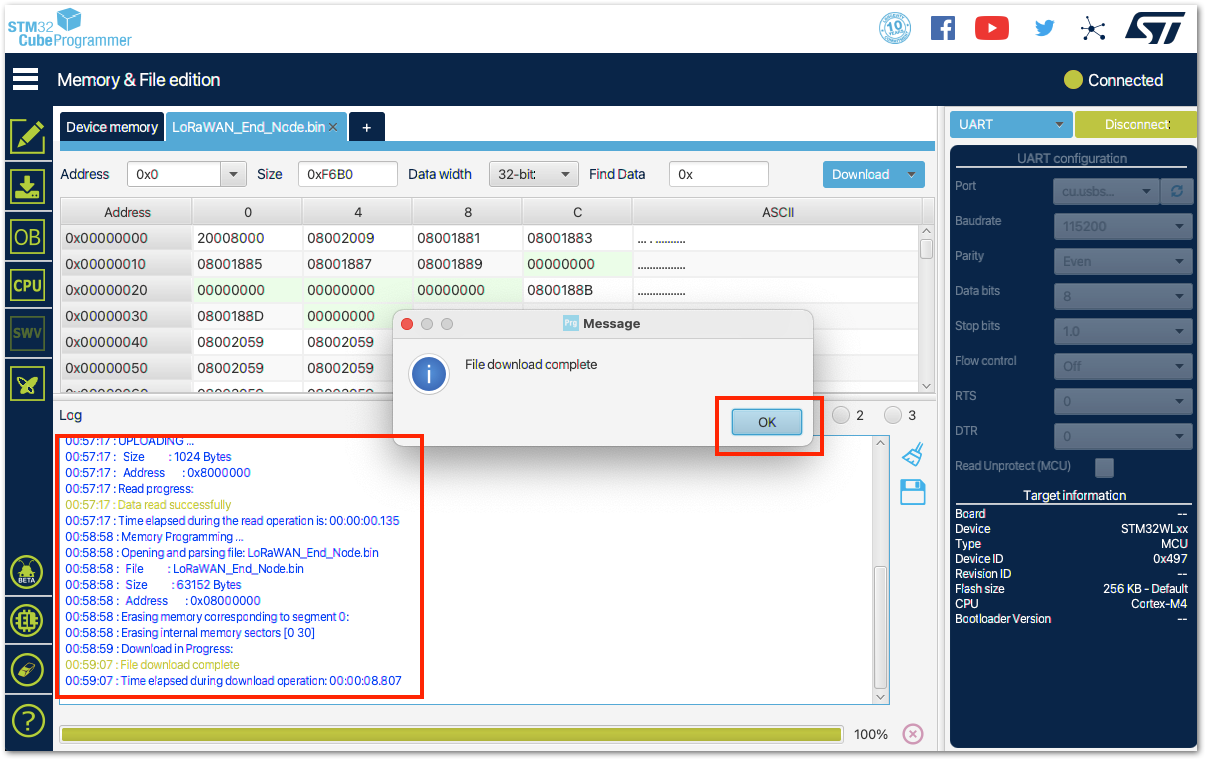Open the RTS dropdown
Image resolution: width=1206 pixels, height=760 pixels.
[1123, 401]
